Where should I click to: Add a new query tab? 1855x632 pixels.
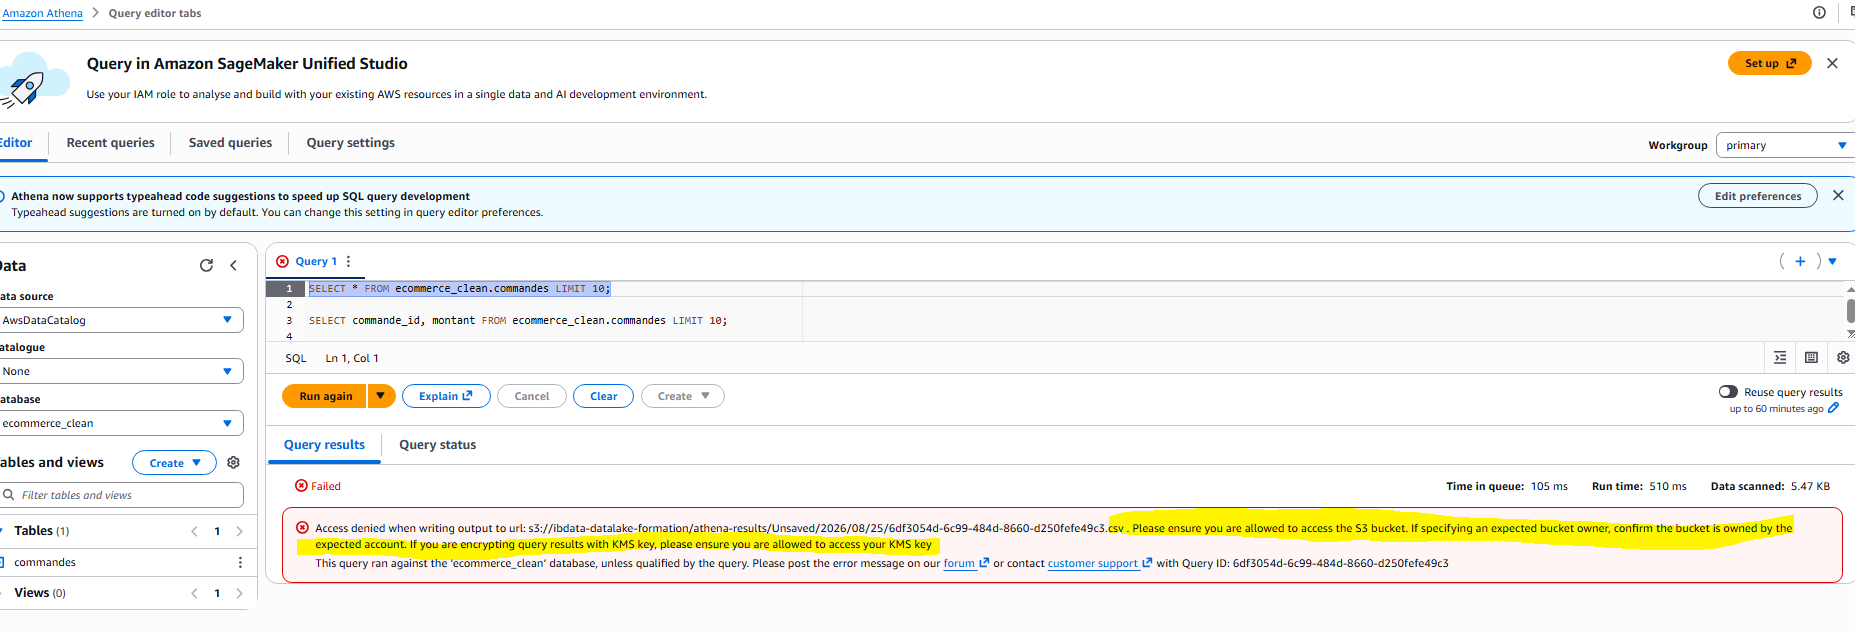pos(1800,261)
